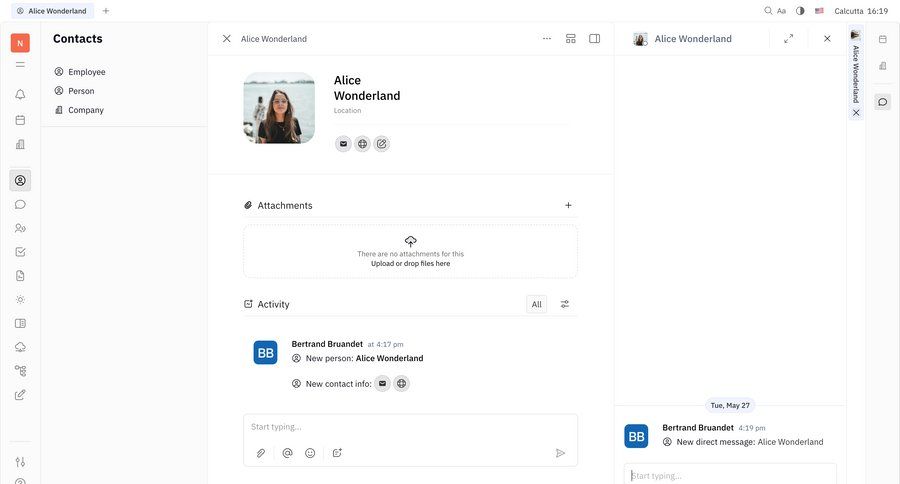This screenshot has height=484, width=900.
Task: Click the layout view icon in contact header
Action: click(571, 38)
